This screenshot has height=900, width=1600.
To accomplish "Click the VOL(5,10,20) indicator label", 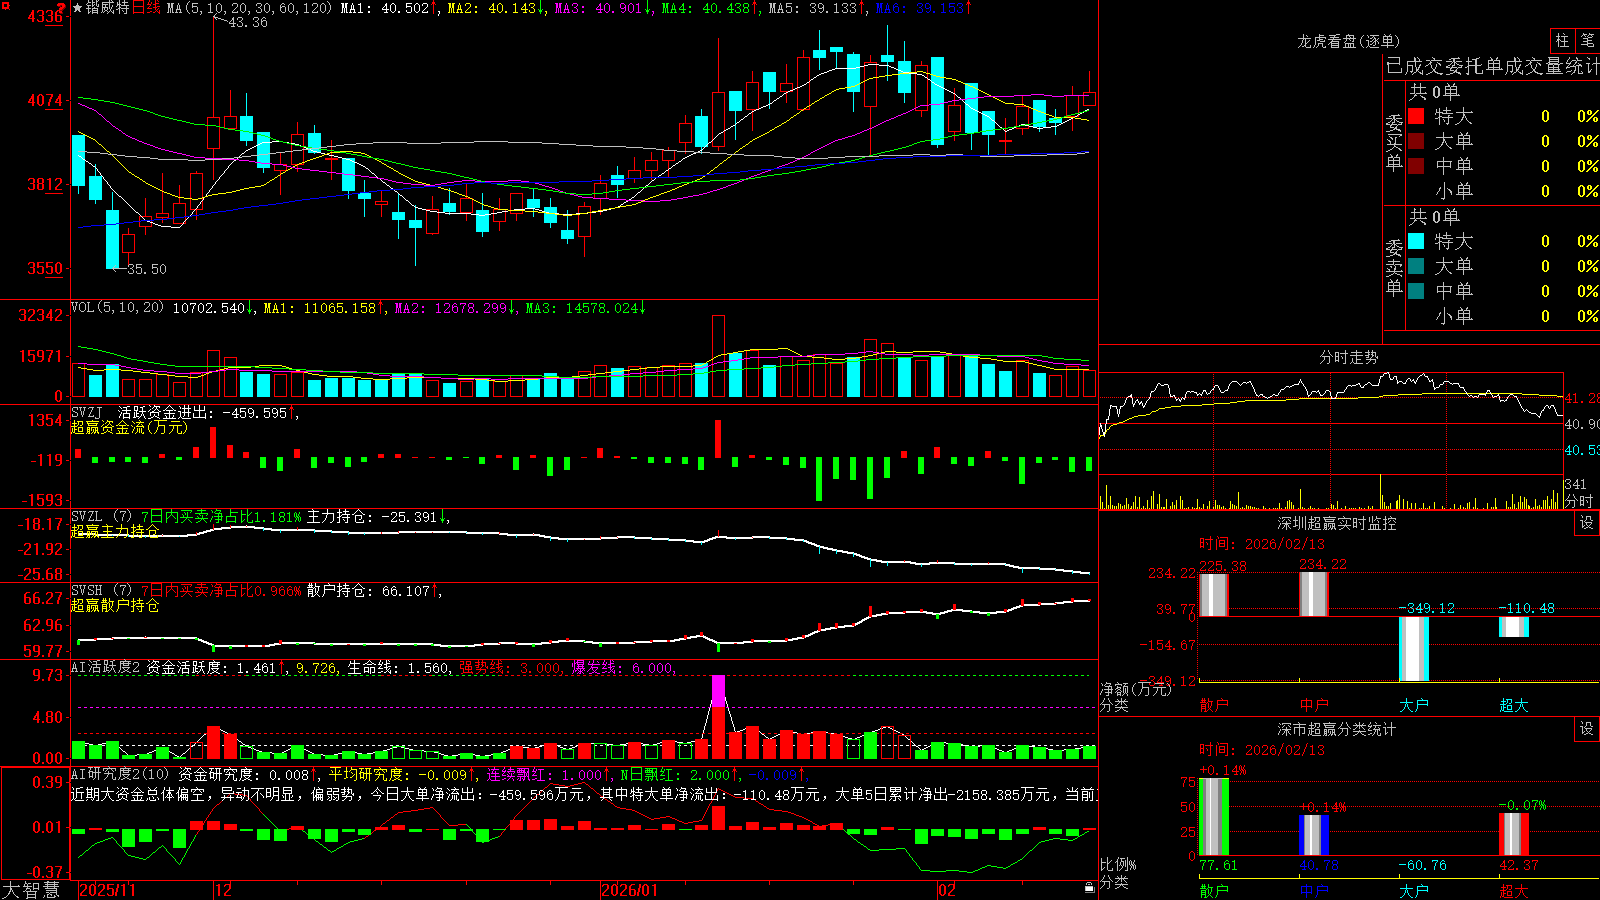I will (x=117, y=308).
